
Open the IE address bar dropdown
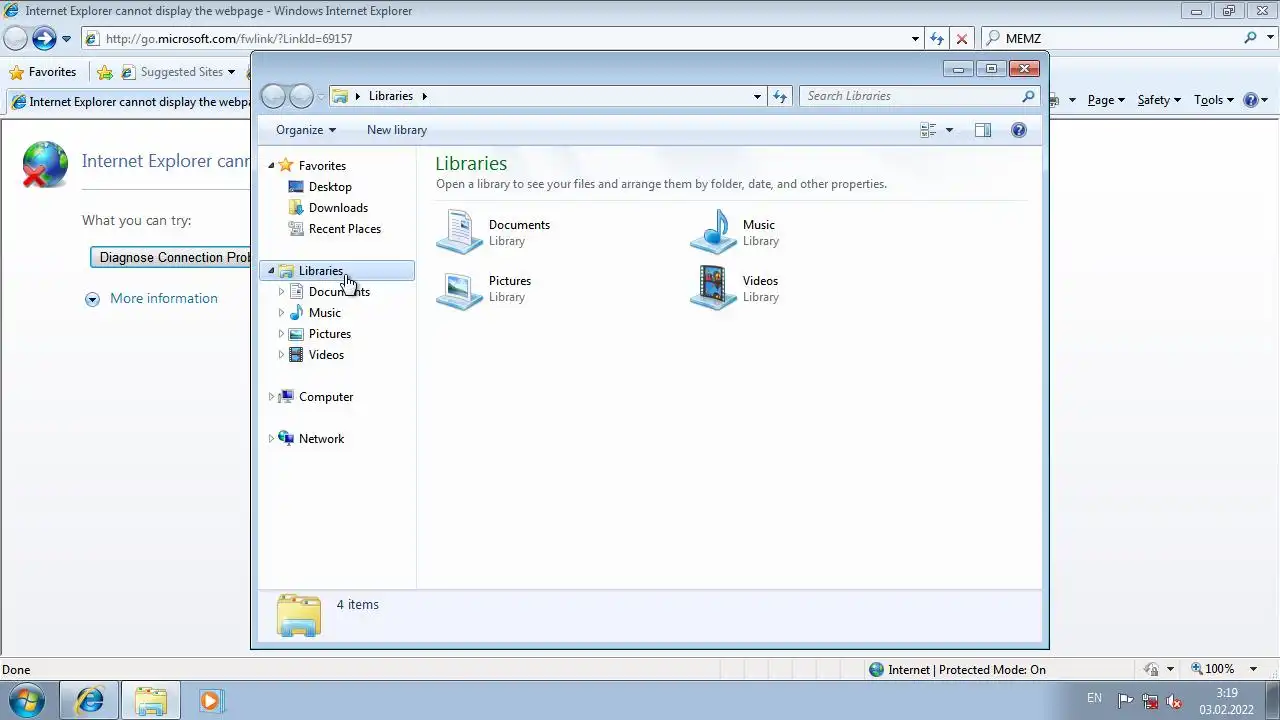click(915, 38)
